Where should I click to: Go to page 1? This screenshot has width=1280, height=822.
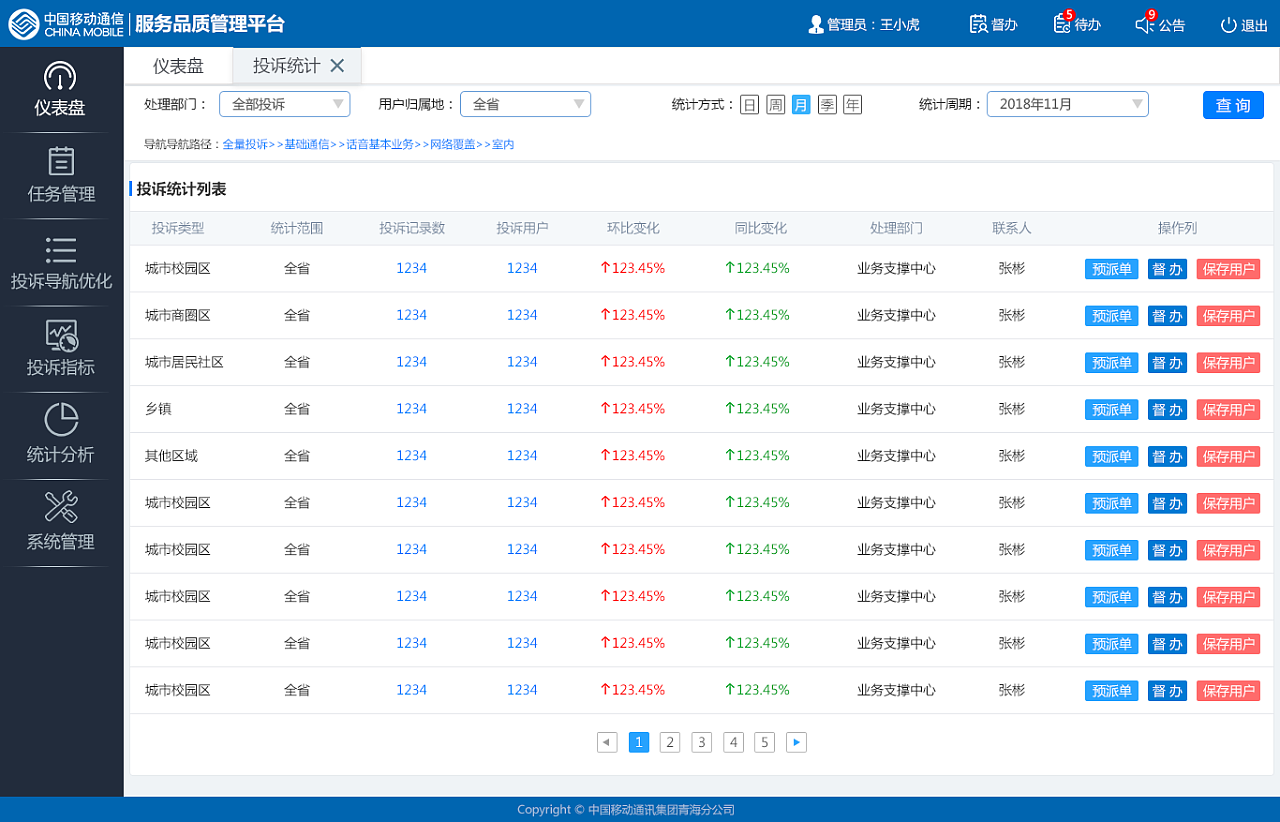pyautogui.click(x=639, y=742)
